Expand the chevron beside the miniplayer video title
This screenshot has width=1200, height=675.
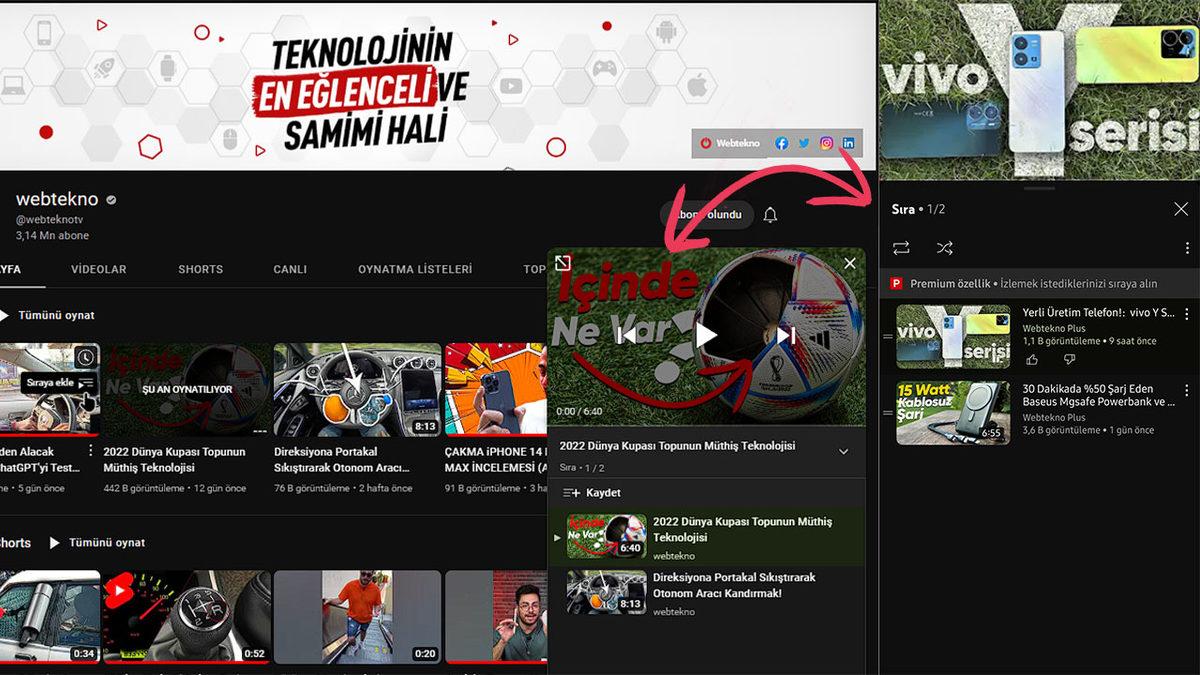pos(843,449)
